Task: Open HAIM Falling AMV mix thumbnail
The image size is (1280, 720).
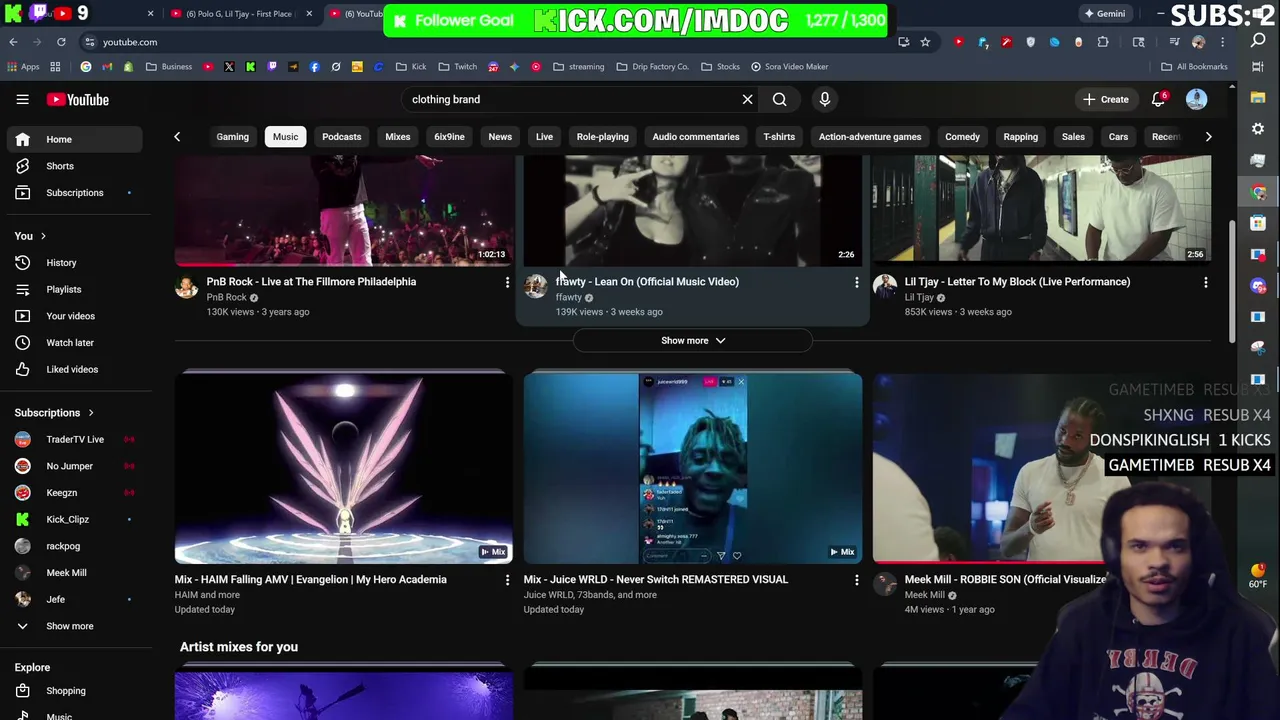Action: pos(343,468)
